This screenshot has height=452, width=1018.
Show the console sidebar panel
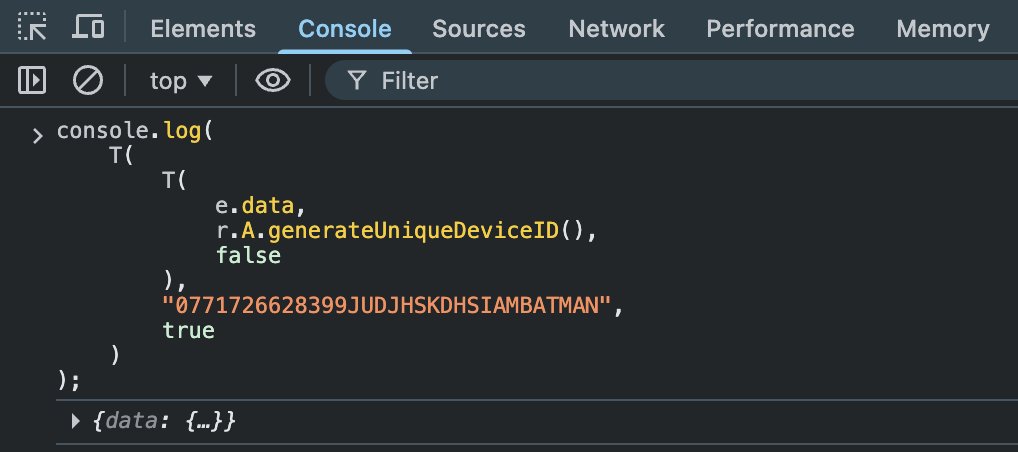32,81
